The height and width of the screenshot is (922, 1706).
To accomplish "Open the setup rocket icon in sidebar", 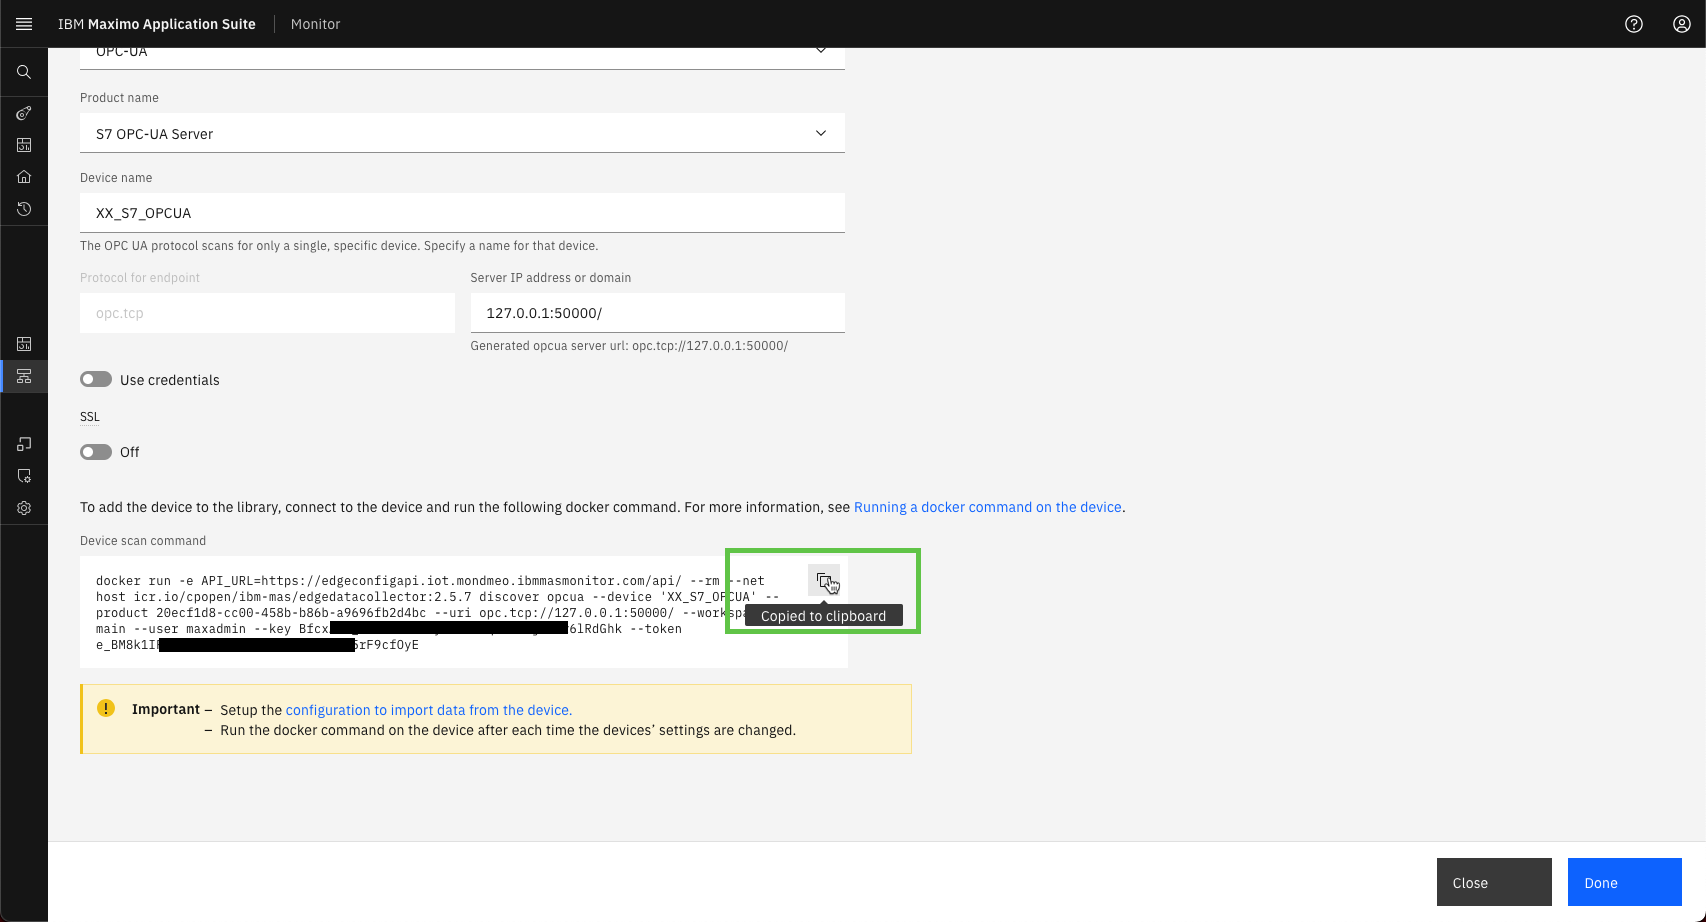I will [x=24, y=113].
